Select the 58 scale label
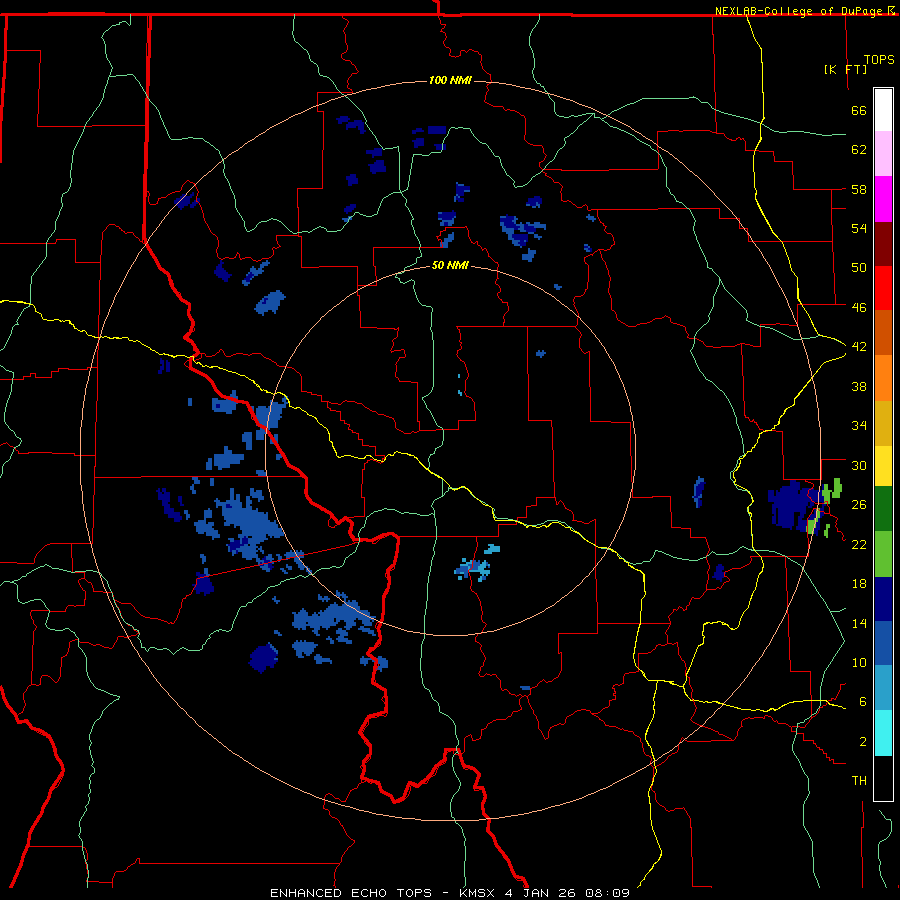900x900 pixels. [859, 189]
